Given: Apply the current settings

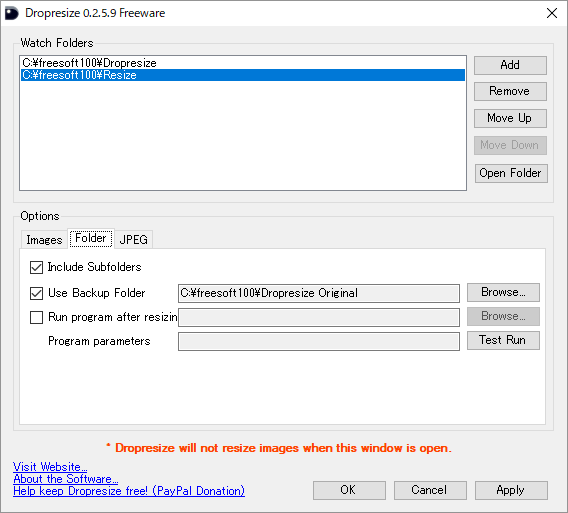Looking at the screenshot, I should pos(511,491).
